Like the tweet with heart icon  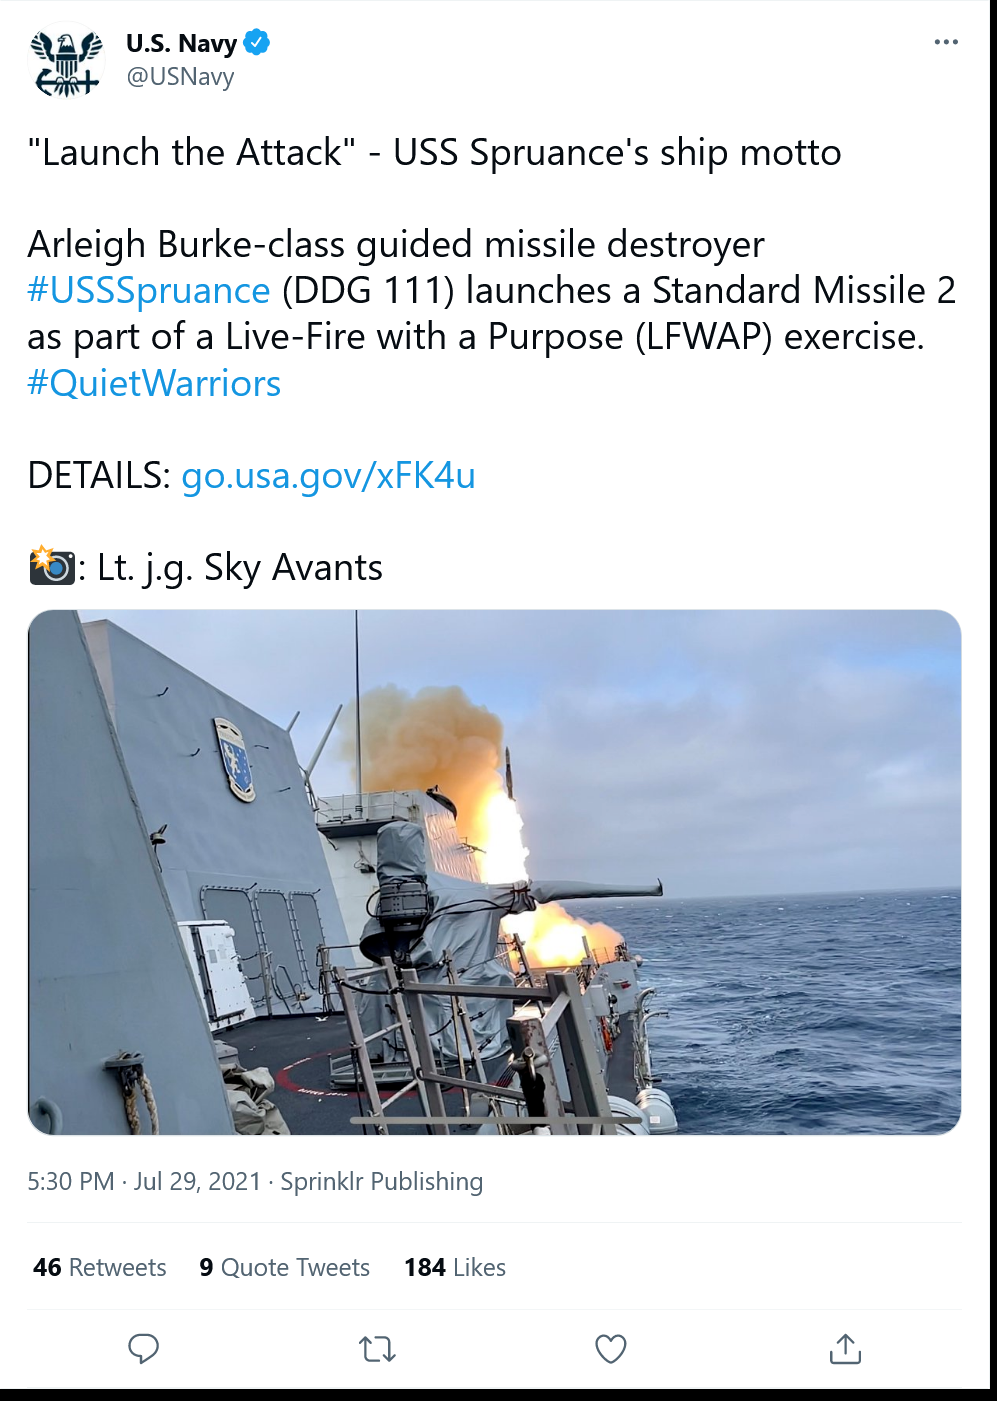(611, 1349)
